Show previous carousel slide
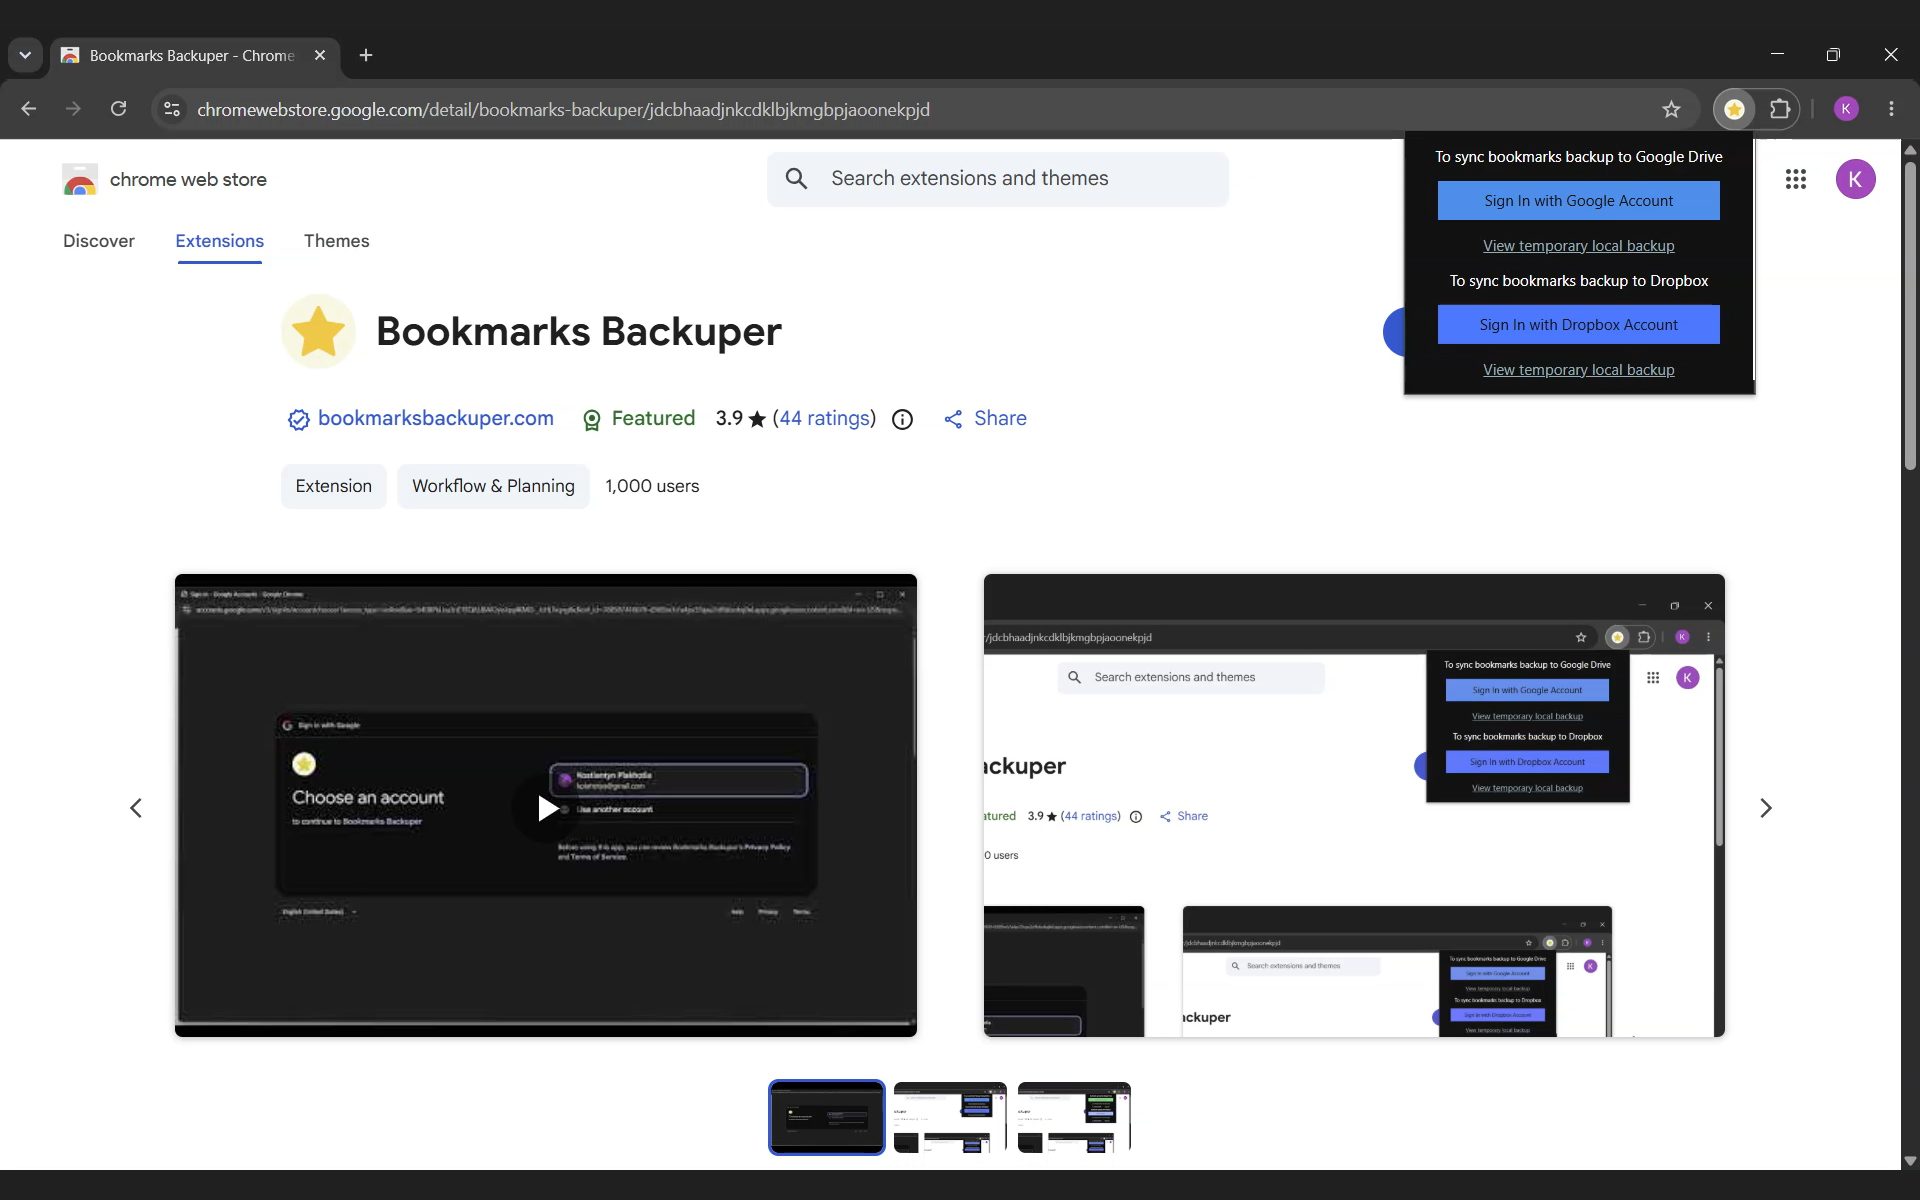This screenshot has height=1200, width=1920. click(136, 808)
